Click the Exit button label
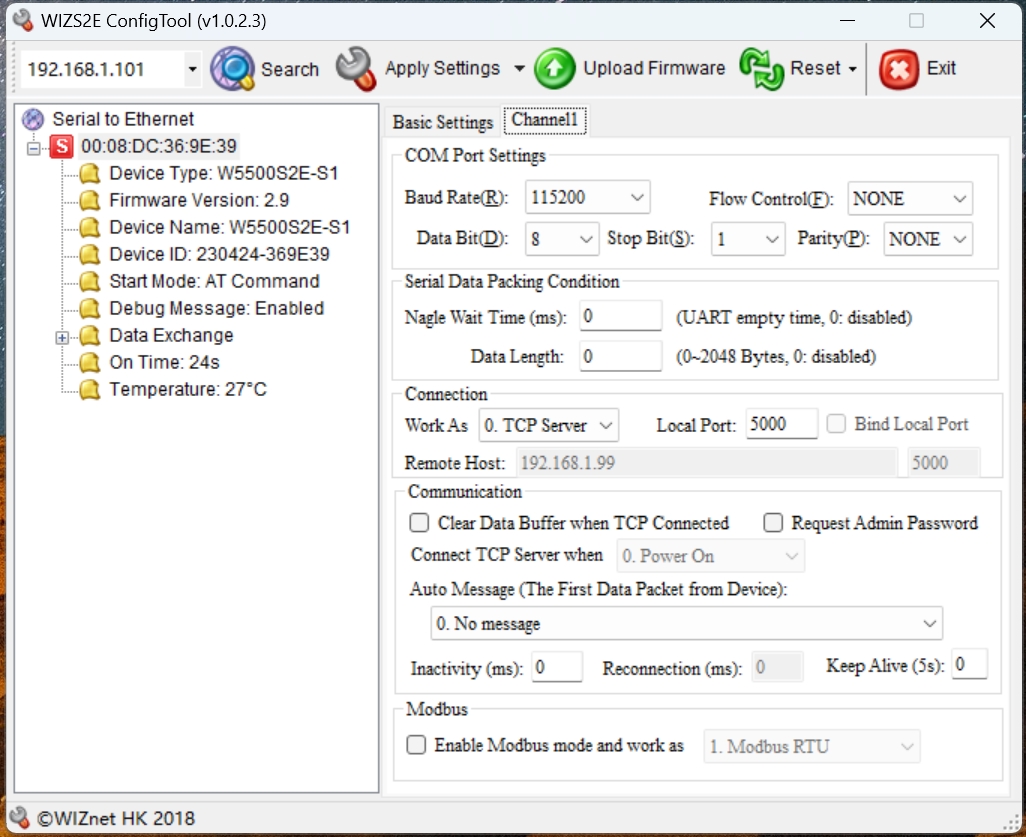The width and height of the screenshot is (1026, 837). click(941, 68)
